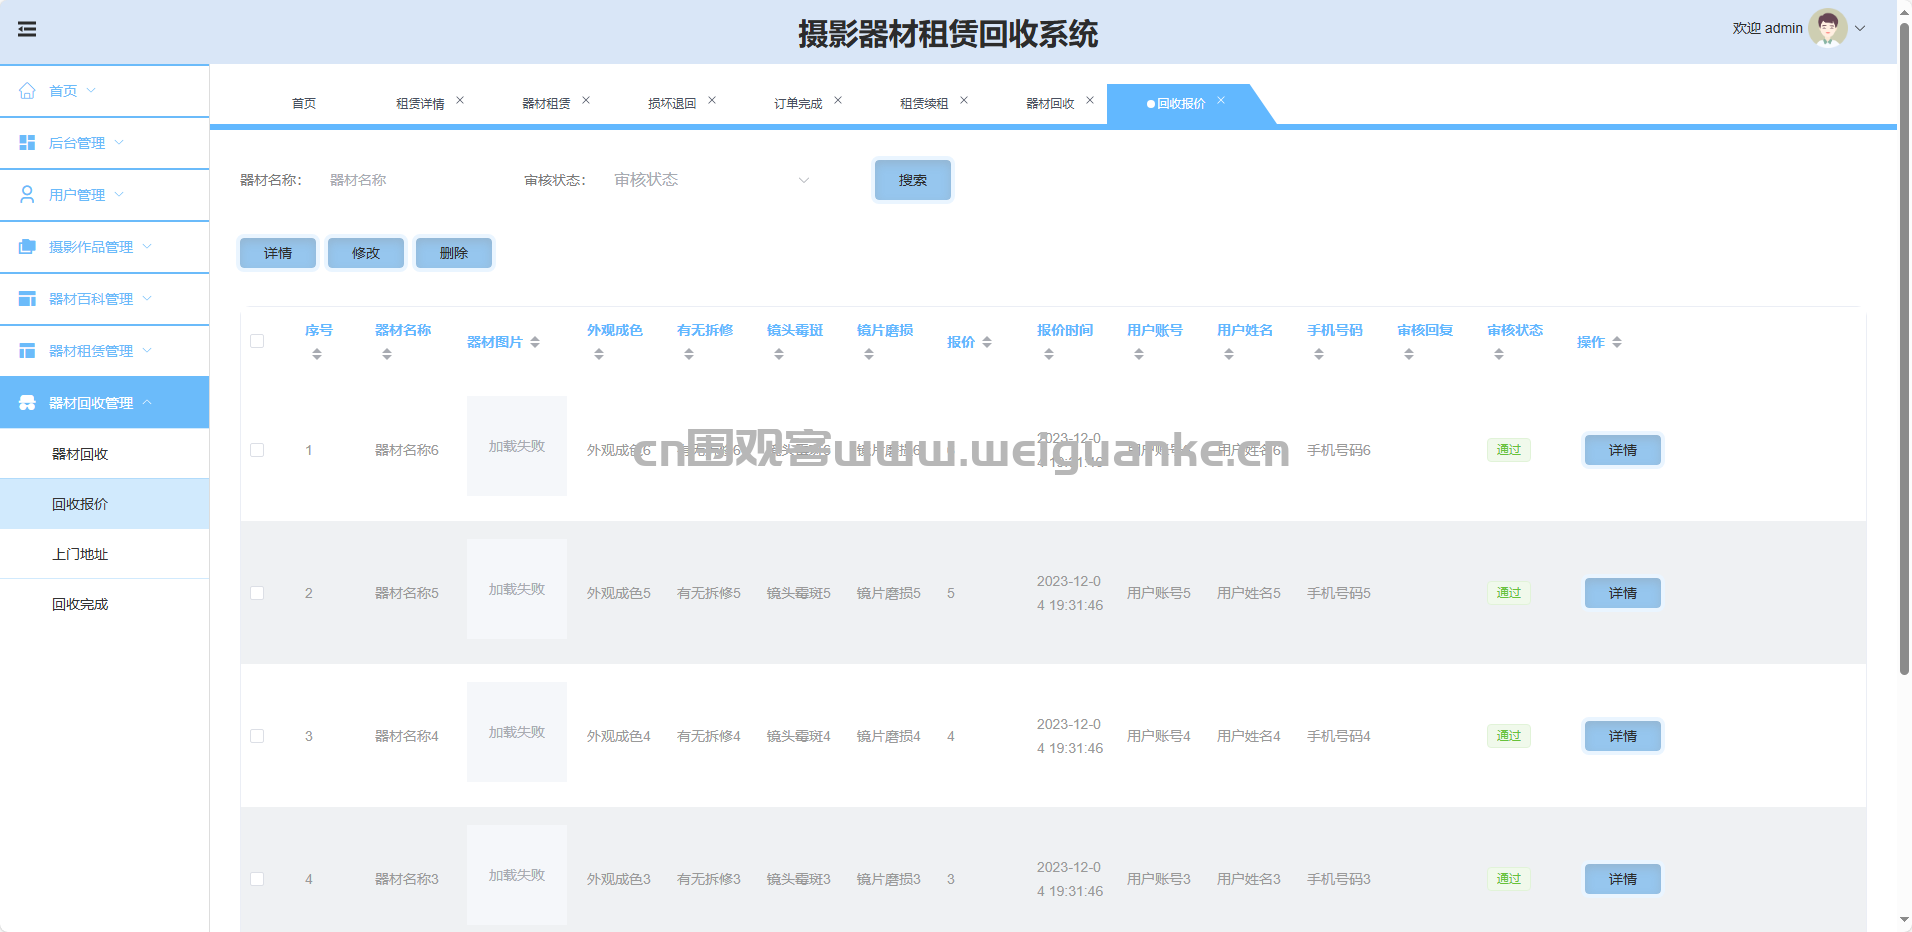Click the hamburger menu collapse icon
Image resolution: width=1912 pixels, height=932 pixels.
(x=27, y=29)
